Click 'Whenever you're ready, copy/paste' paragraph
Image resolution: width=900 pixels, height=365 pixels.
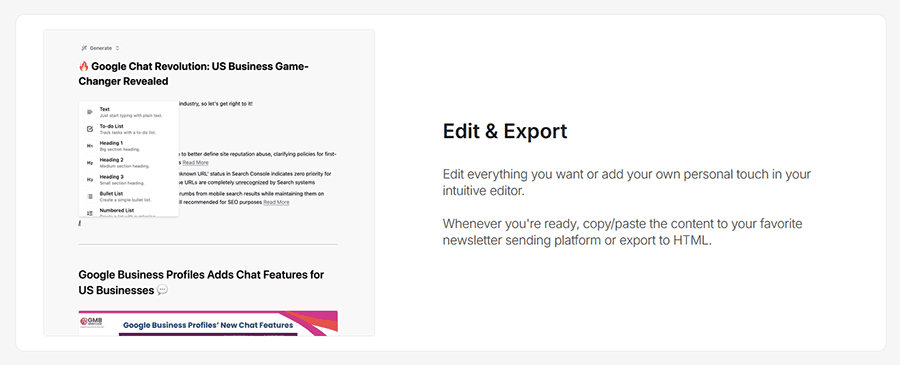click(x=622, y=231)
